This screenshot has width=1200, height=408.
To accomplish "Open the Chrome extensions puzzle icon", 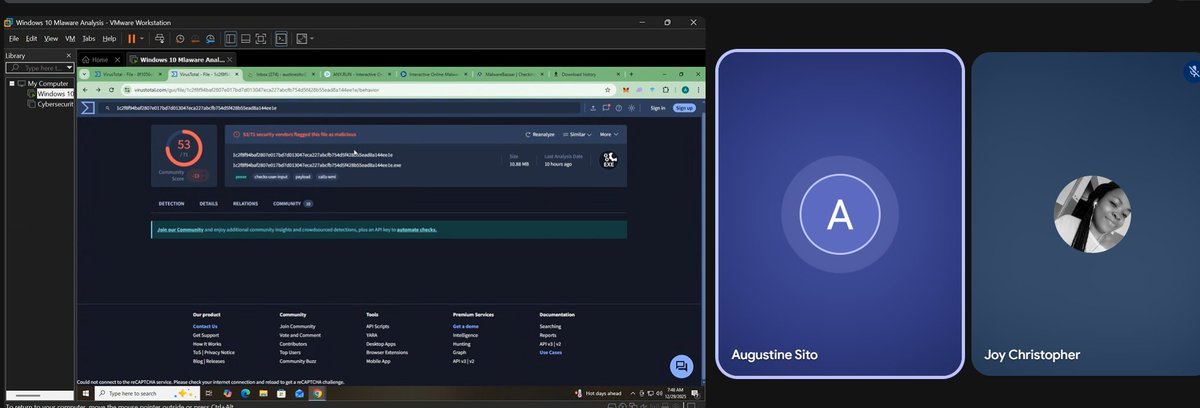I will click(x=665, y=90).
